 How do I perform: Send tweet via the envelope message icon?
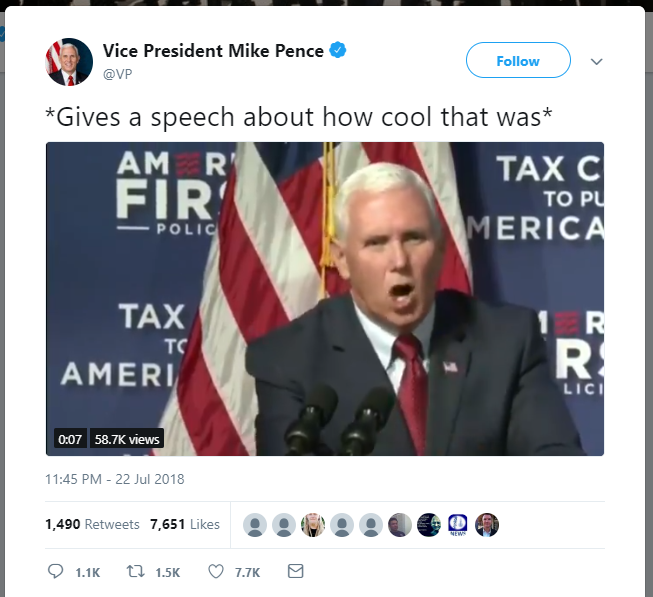[x=295, y=572]
